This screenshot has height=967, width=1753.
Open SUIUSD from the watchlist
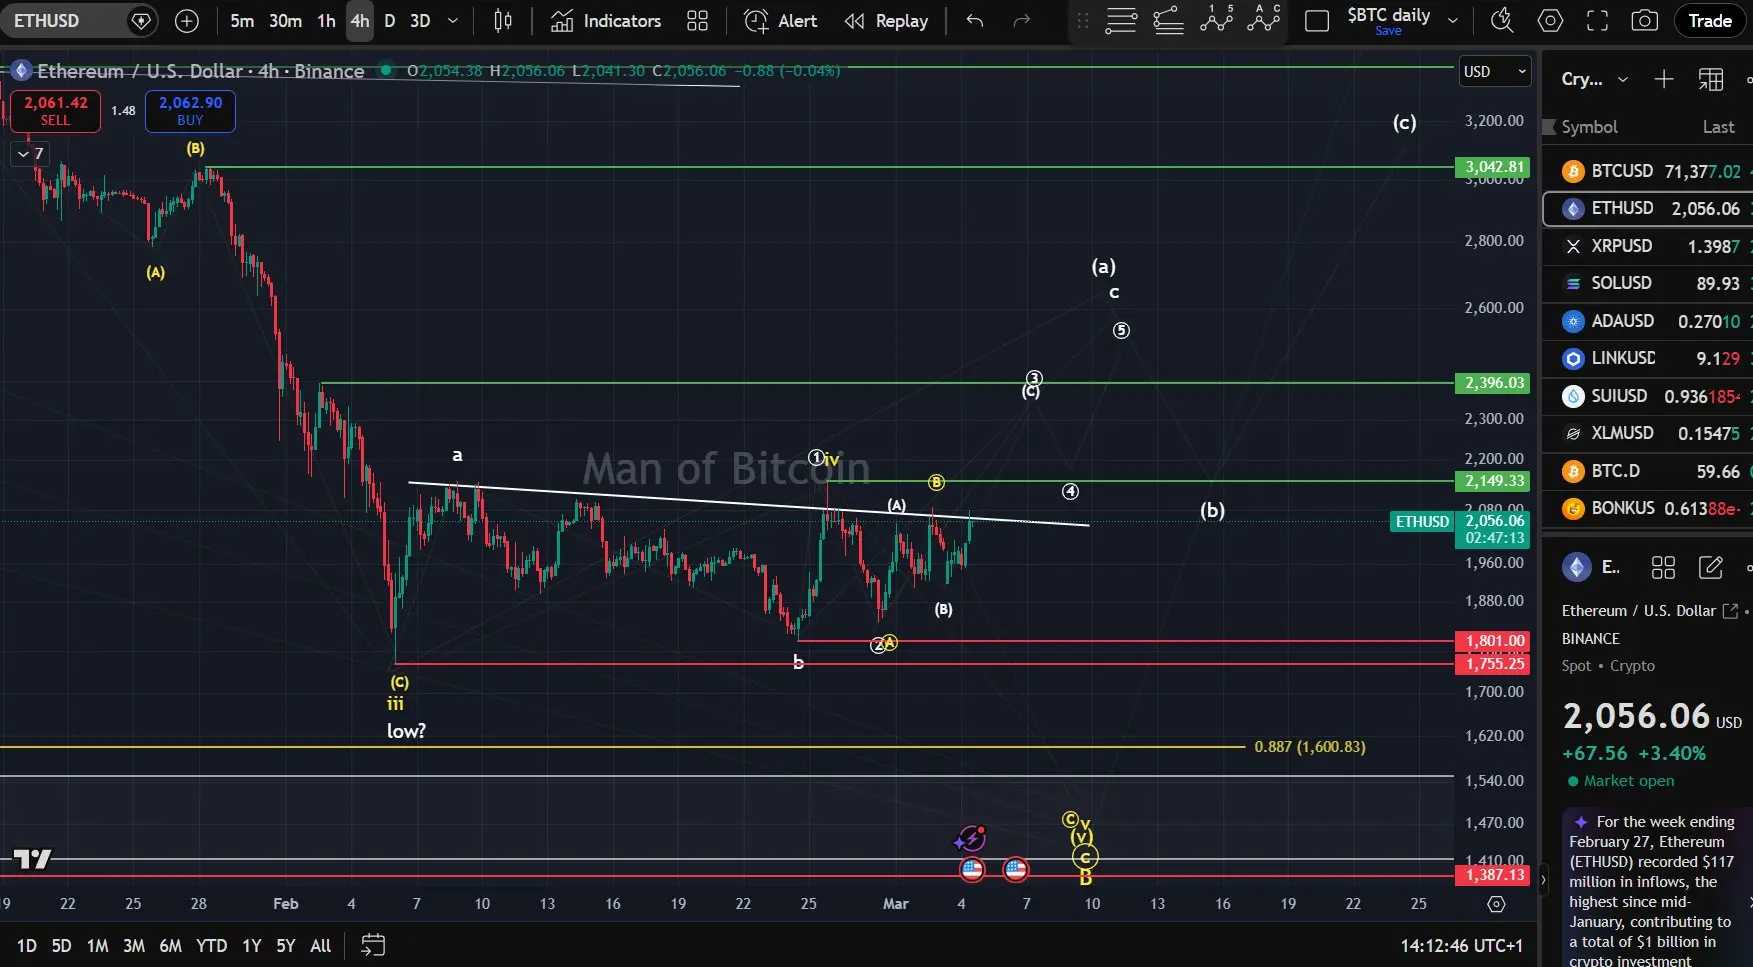(1648, 396)
